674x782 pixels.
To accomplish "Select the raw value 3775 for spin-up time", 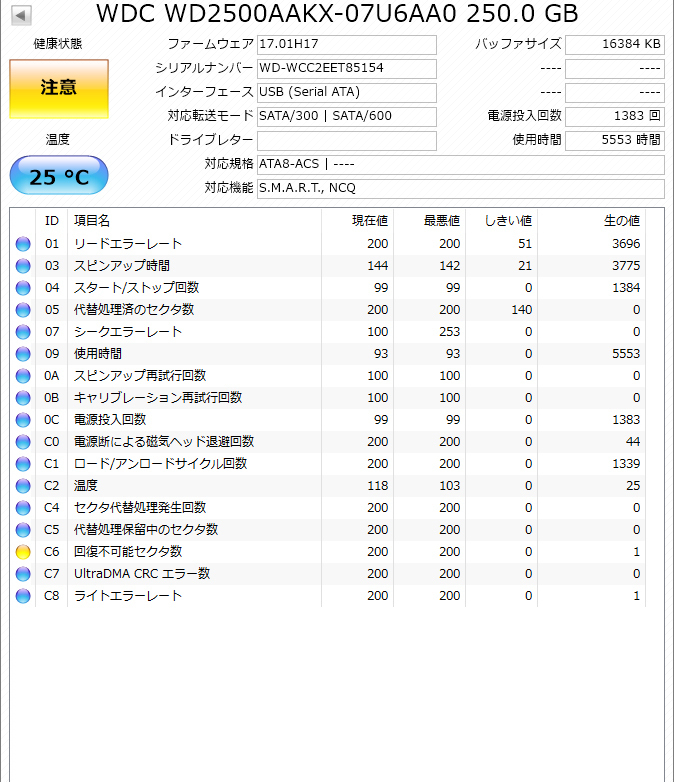I will 626,266.
